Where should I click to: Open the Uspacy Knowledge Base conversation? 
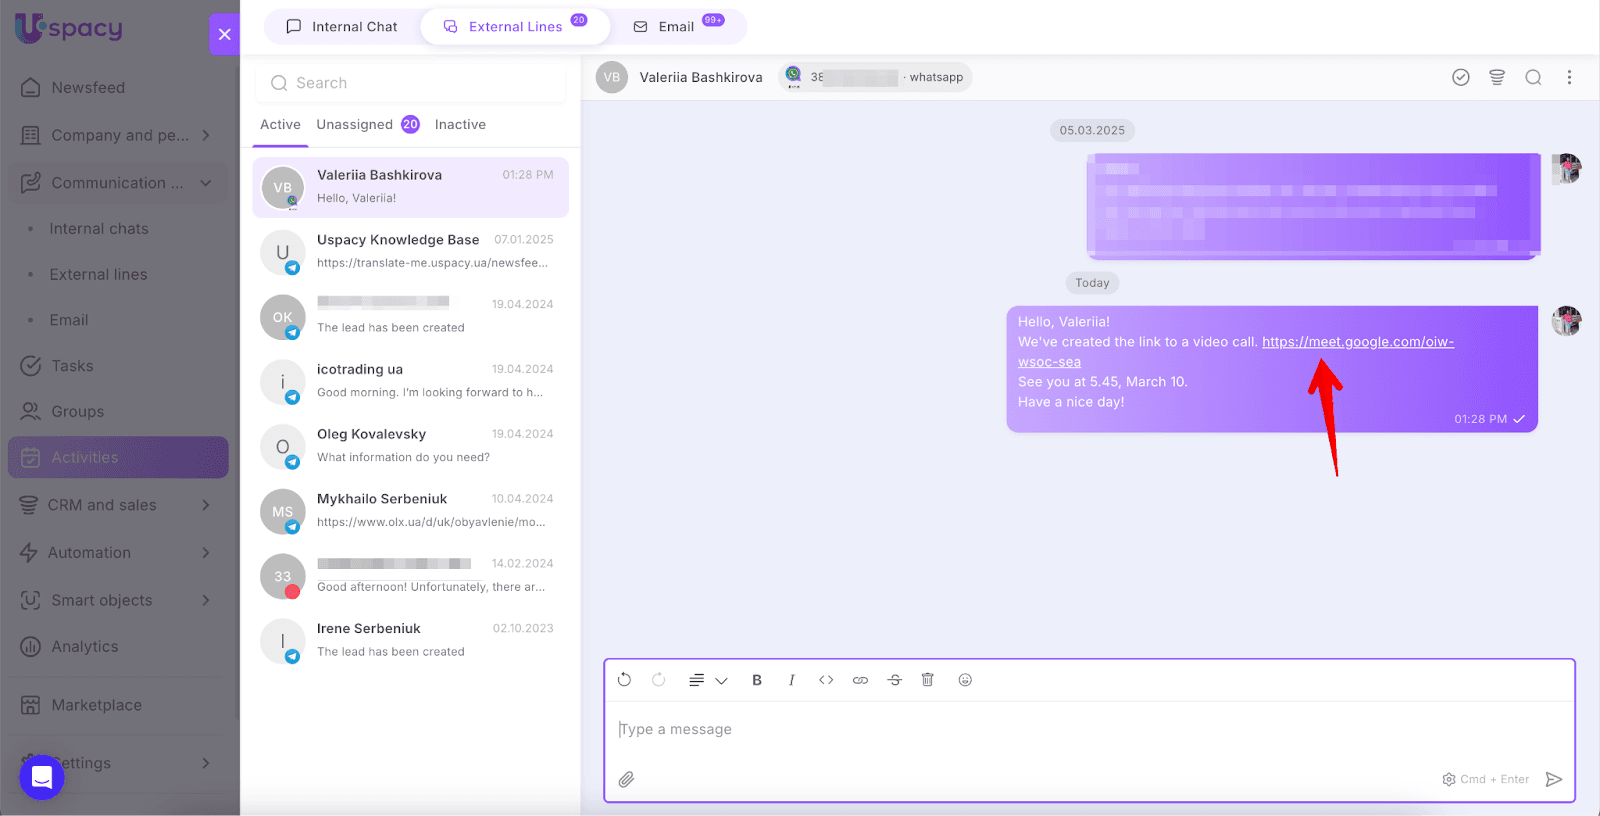point(410,252)
